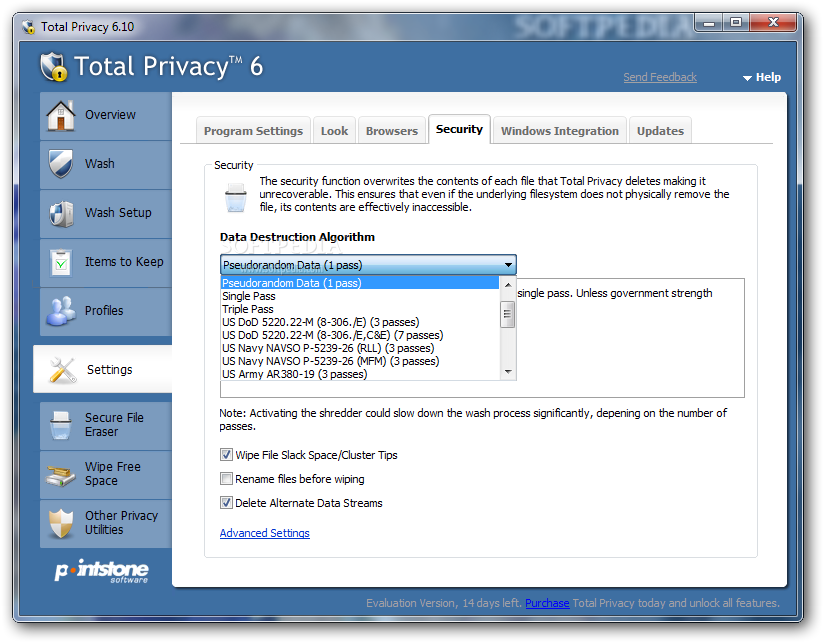Image resolution: width=824 pixels, height=643 pixels.
Task: Click the title bar application icon
Action: coord(28,27)
